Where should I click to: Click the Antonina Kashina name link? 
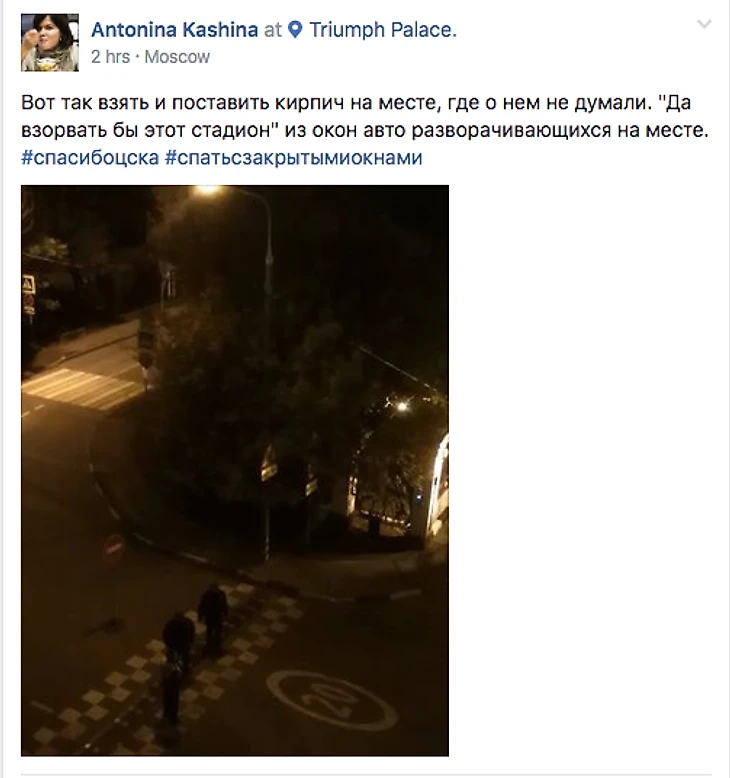click(x=175, y=30)
